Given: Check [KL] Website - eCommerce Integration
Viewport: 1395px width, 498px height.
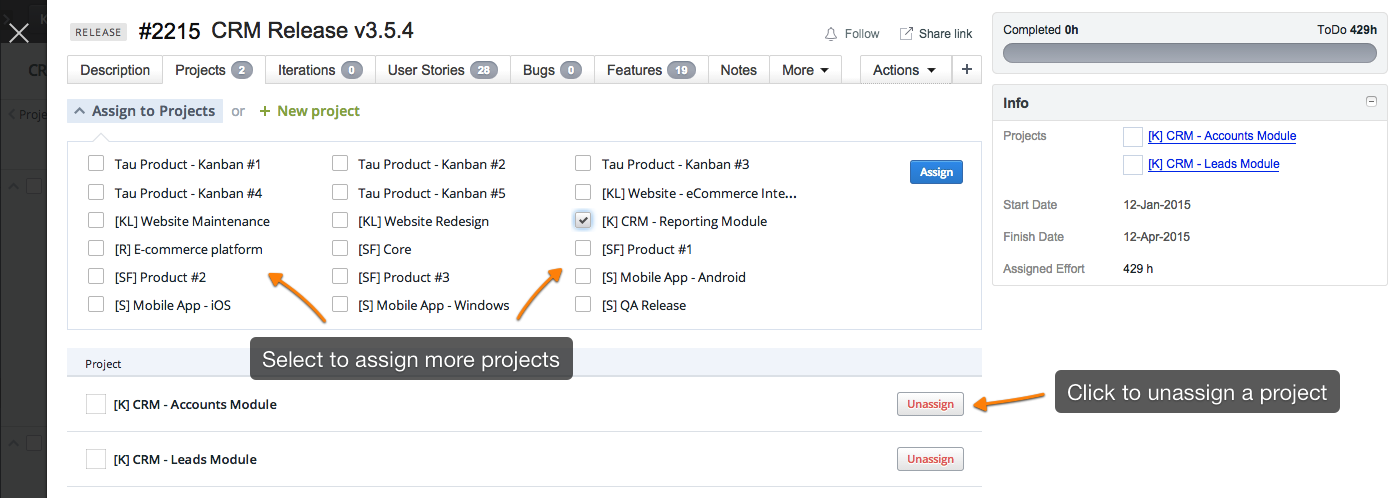Looking at the screenshot, I should pos(583,192).
